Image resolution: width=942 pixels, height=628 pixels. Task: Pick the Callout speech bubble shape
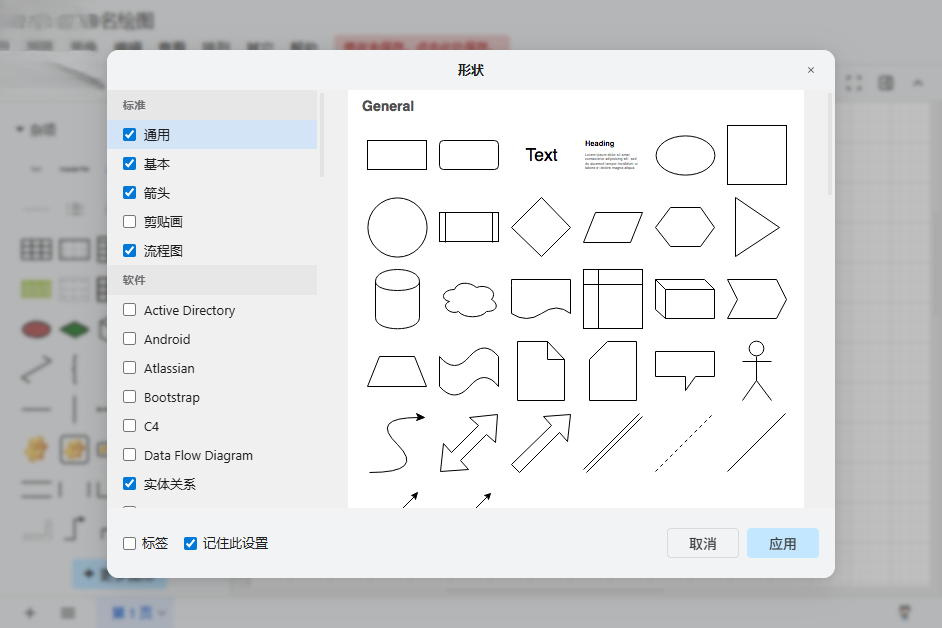pos(685,370)
